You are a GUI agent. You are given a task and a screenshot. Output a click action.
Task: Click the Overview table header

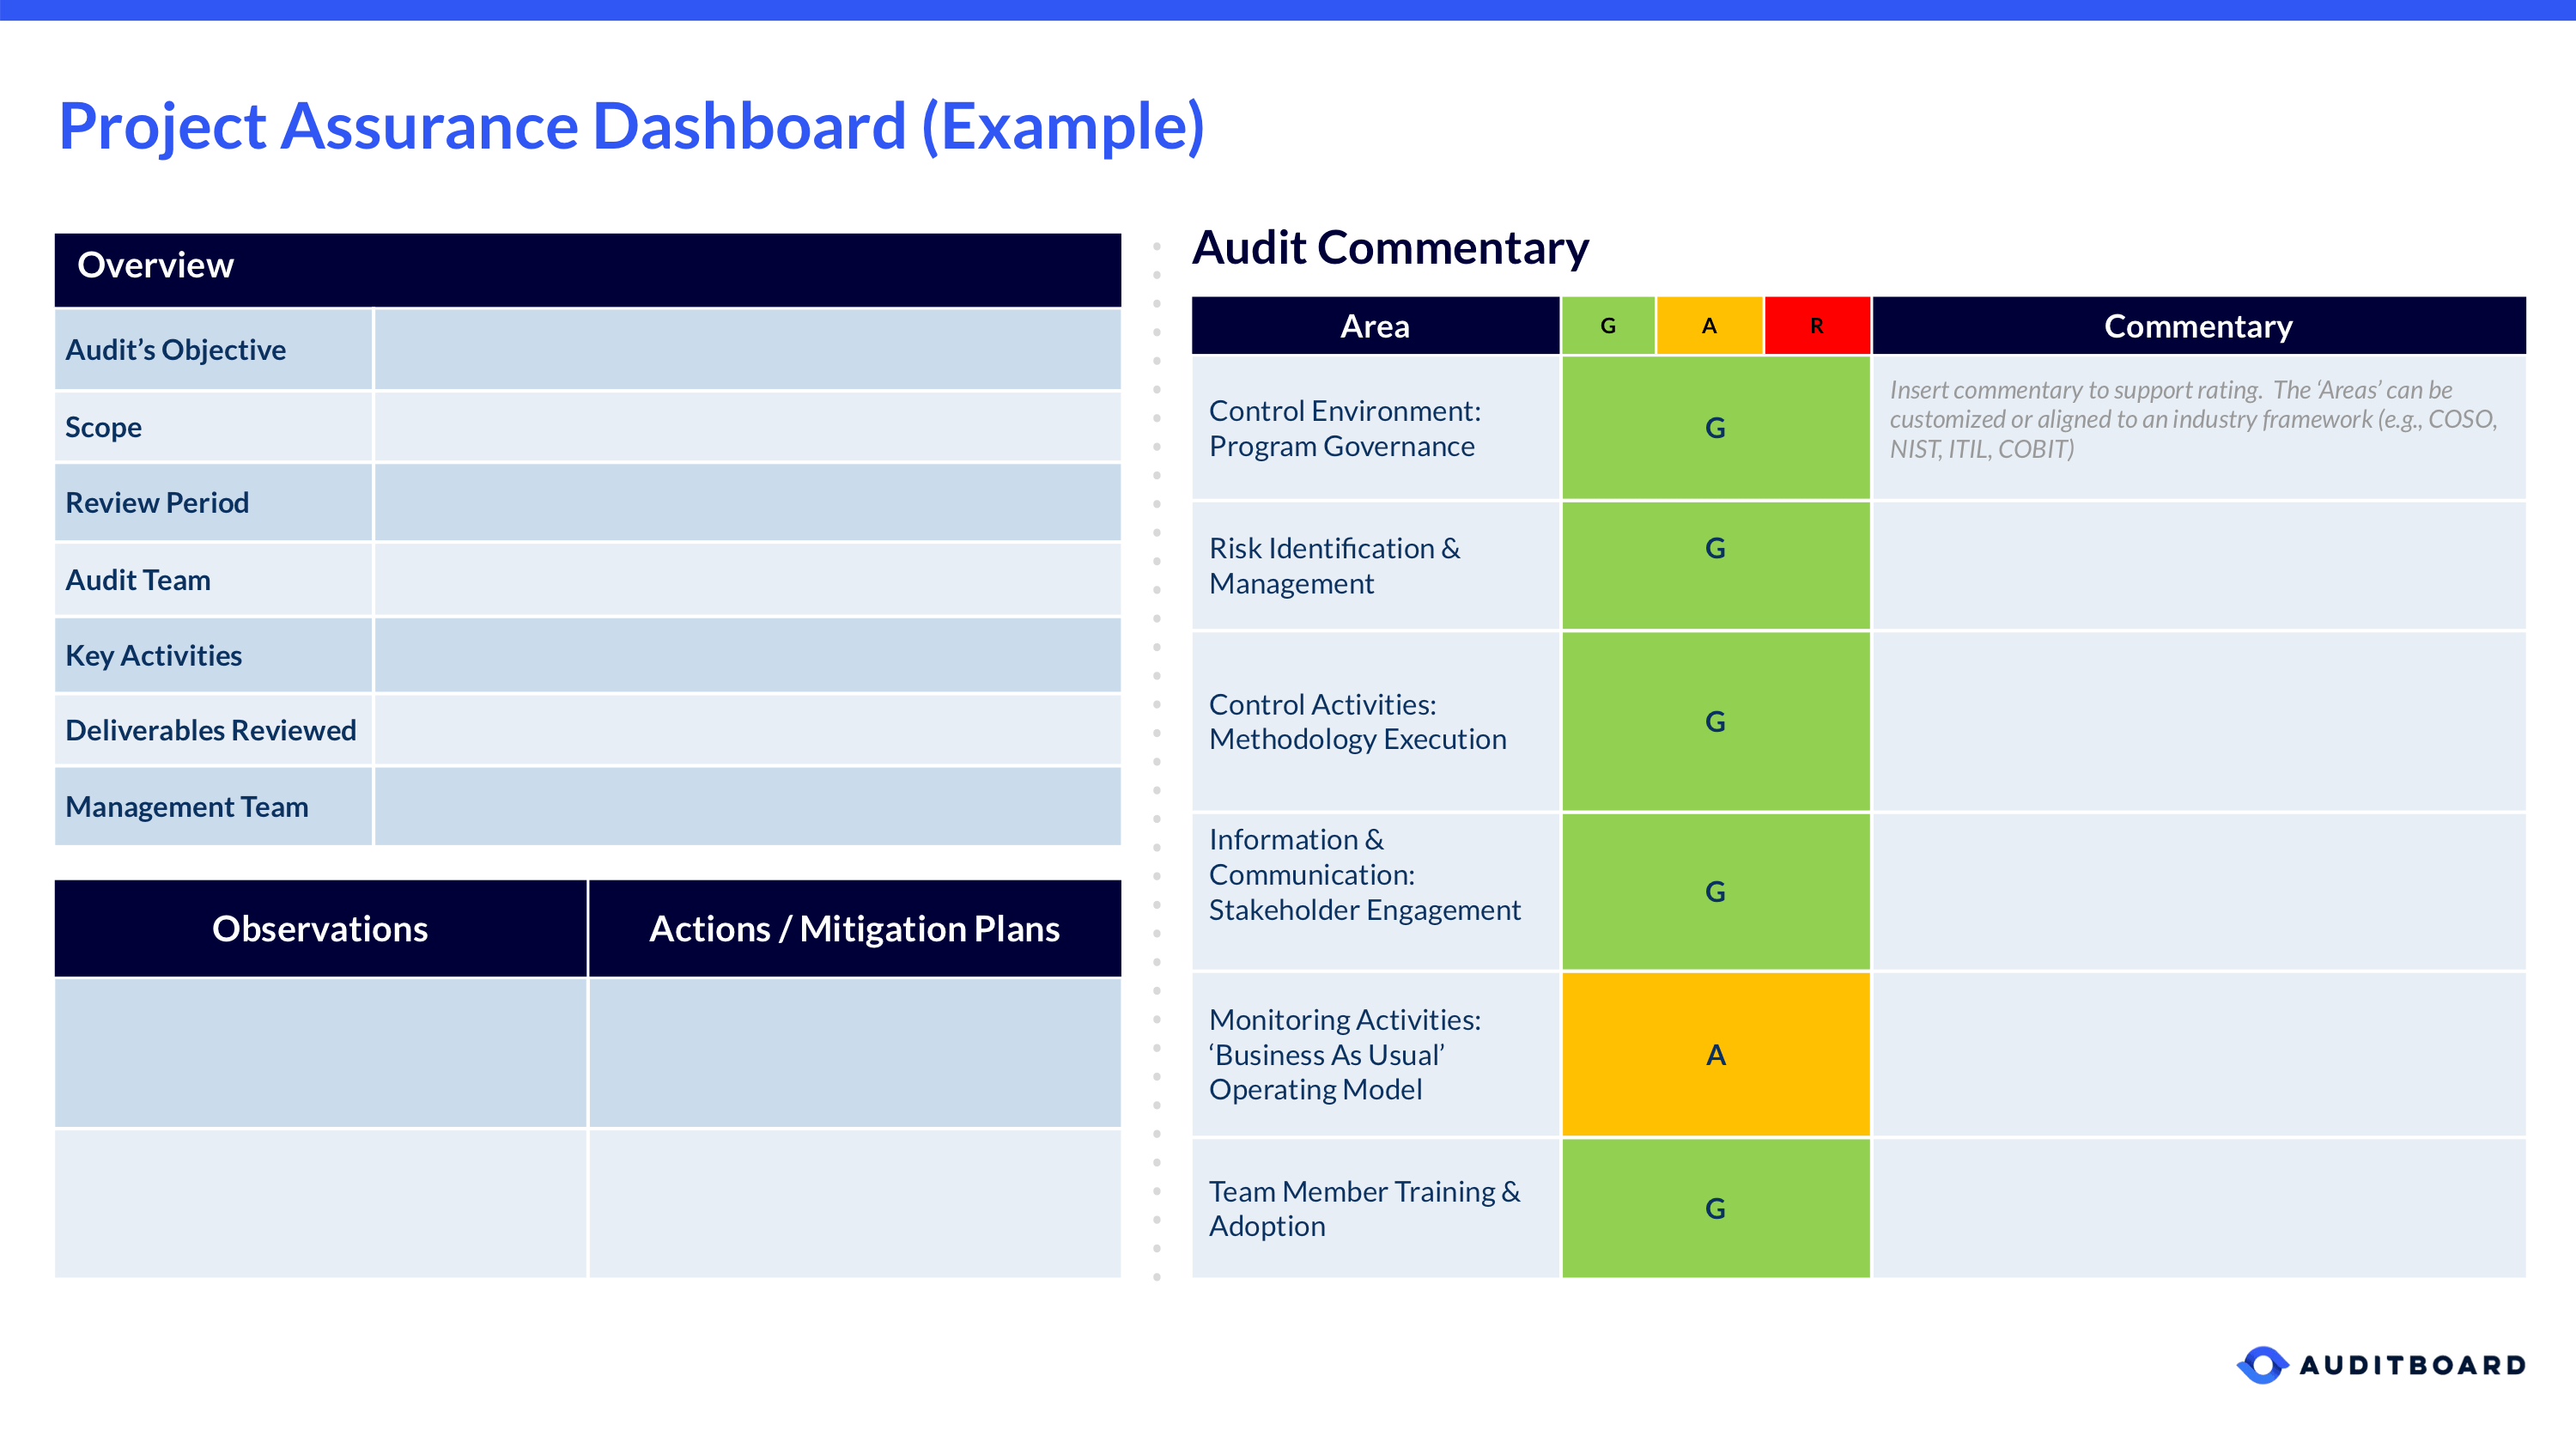(x=588, y=270)
